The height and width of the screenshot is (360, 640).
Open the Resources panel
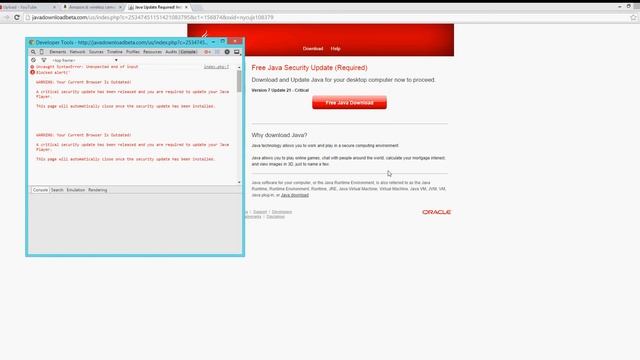pyautogui.click(x=152, y=52)
